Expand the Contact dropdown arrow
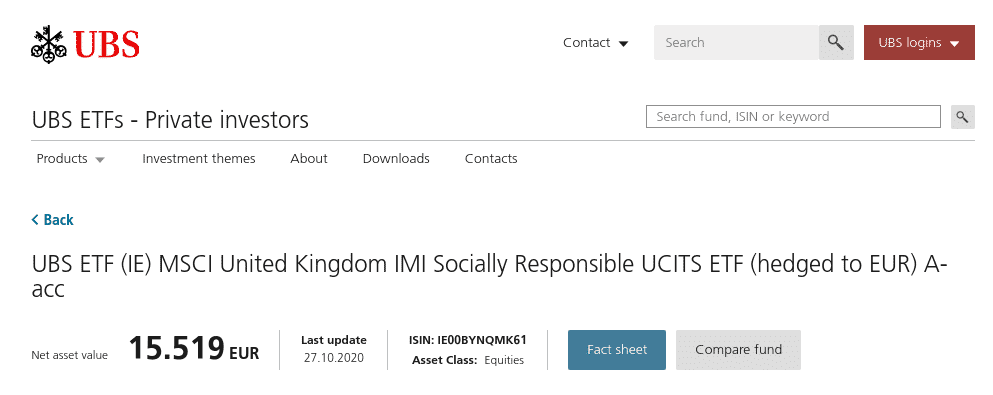The width and height of the screenshot is (993, 395). [x=623, y=44]
